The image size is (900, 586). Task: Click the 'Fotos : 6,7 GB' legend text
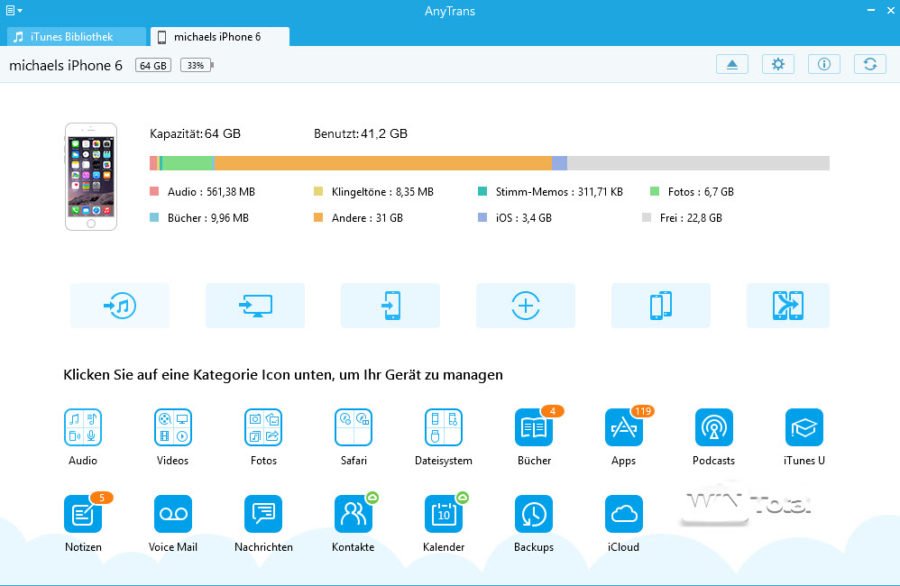tap(701, 192)
